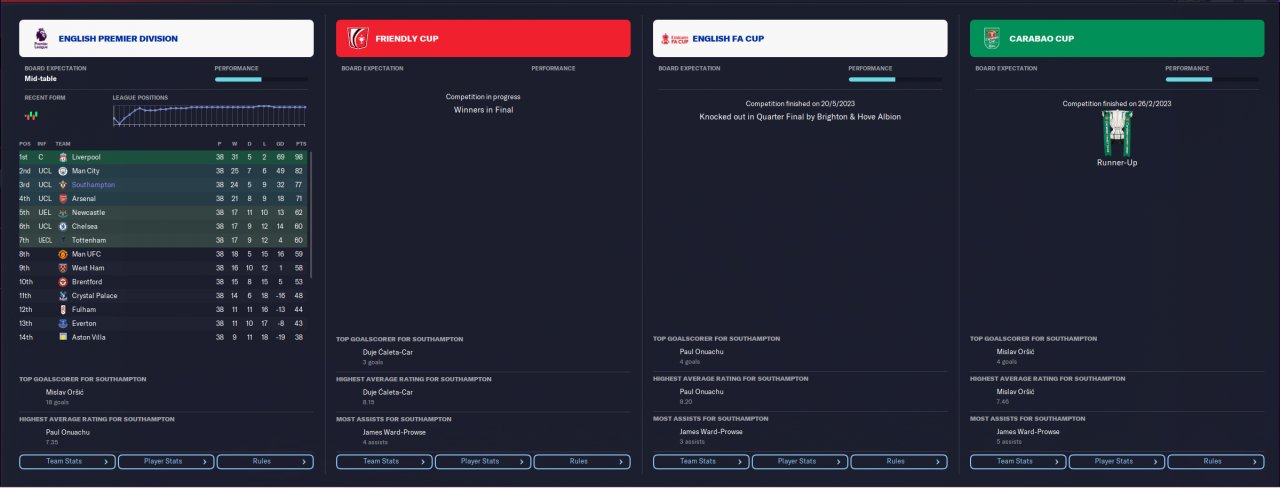This screenshot has width=1280, height=488.
Task: Open Carabao Cup Player Stats
Action: (1117, 462)
